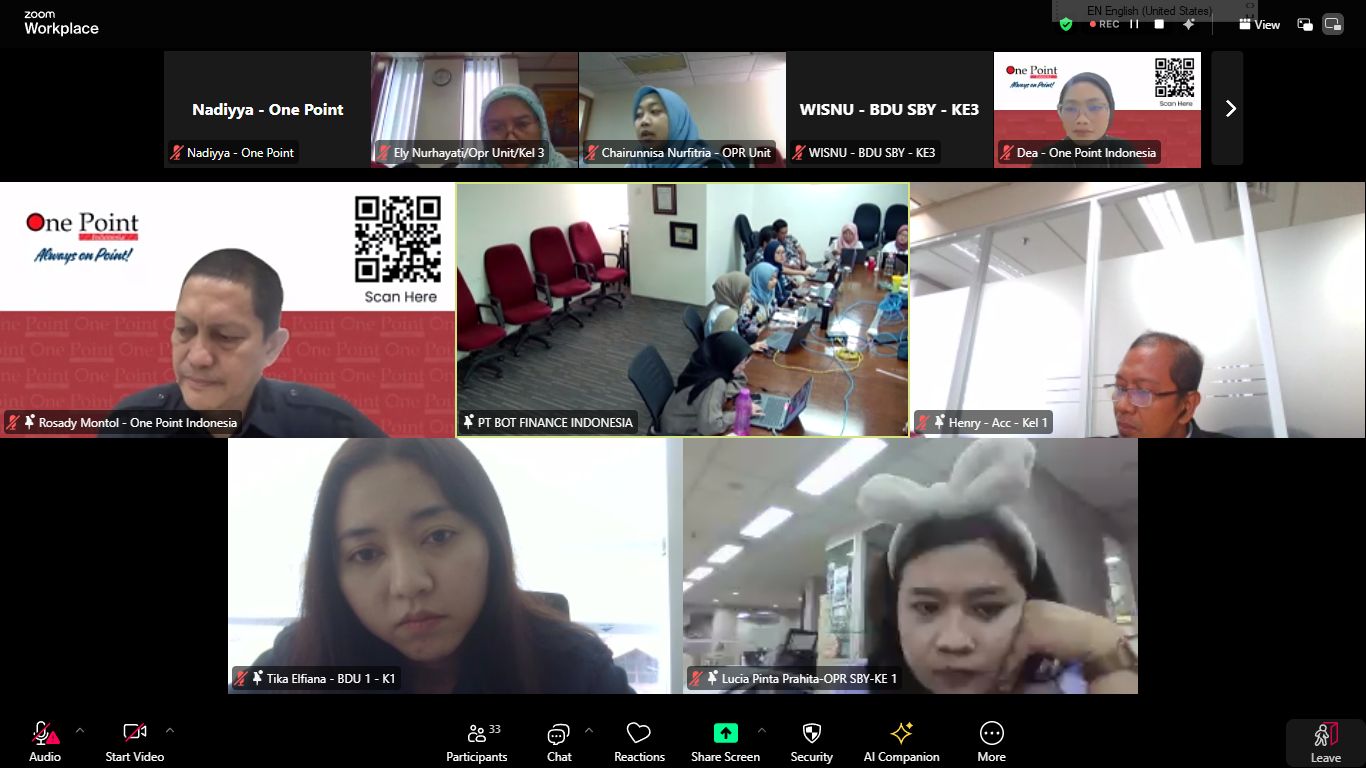Unmute the microphone with Audio button
This screenshot has width=1366, height=768.
(45, 742)
